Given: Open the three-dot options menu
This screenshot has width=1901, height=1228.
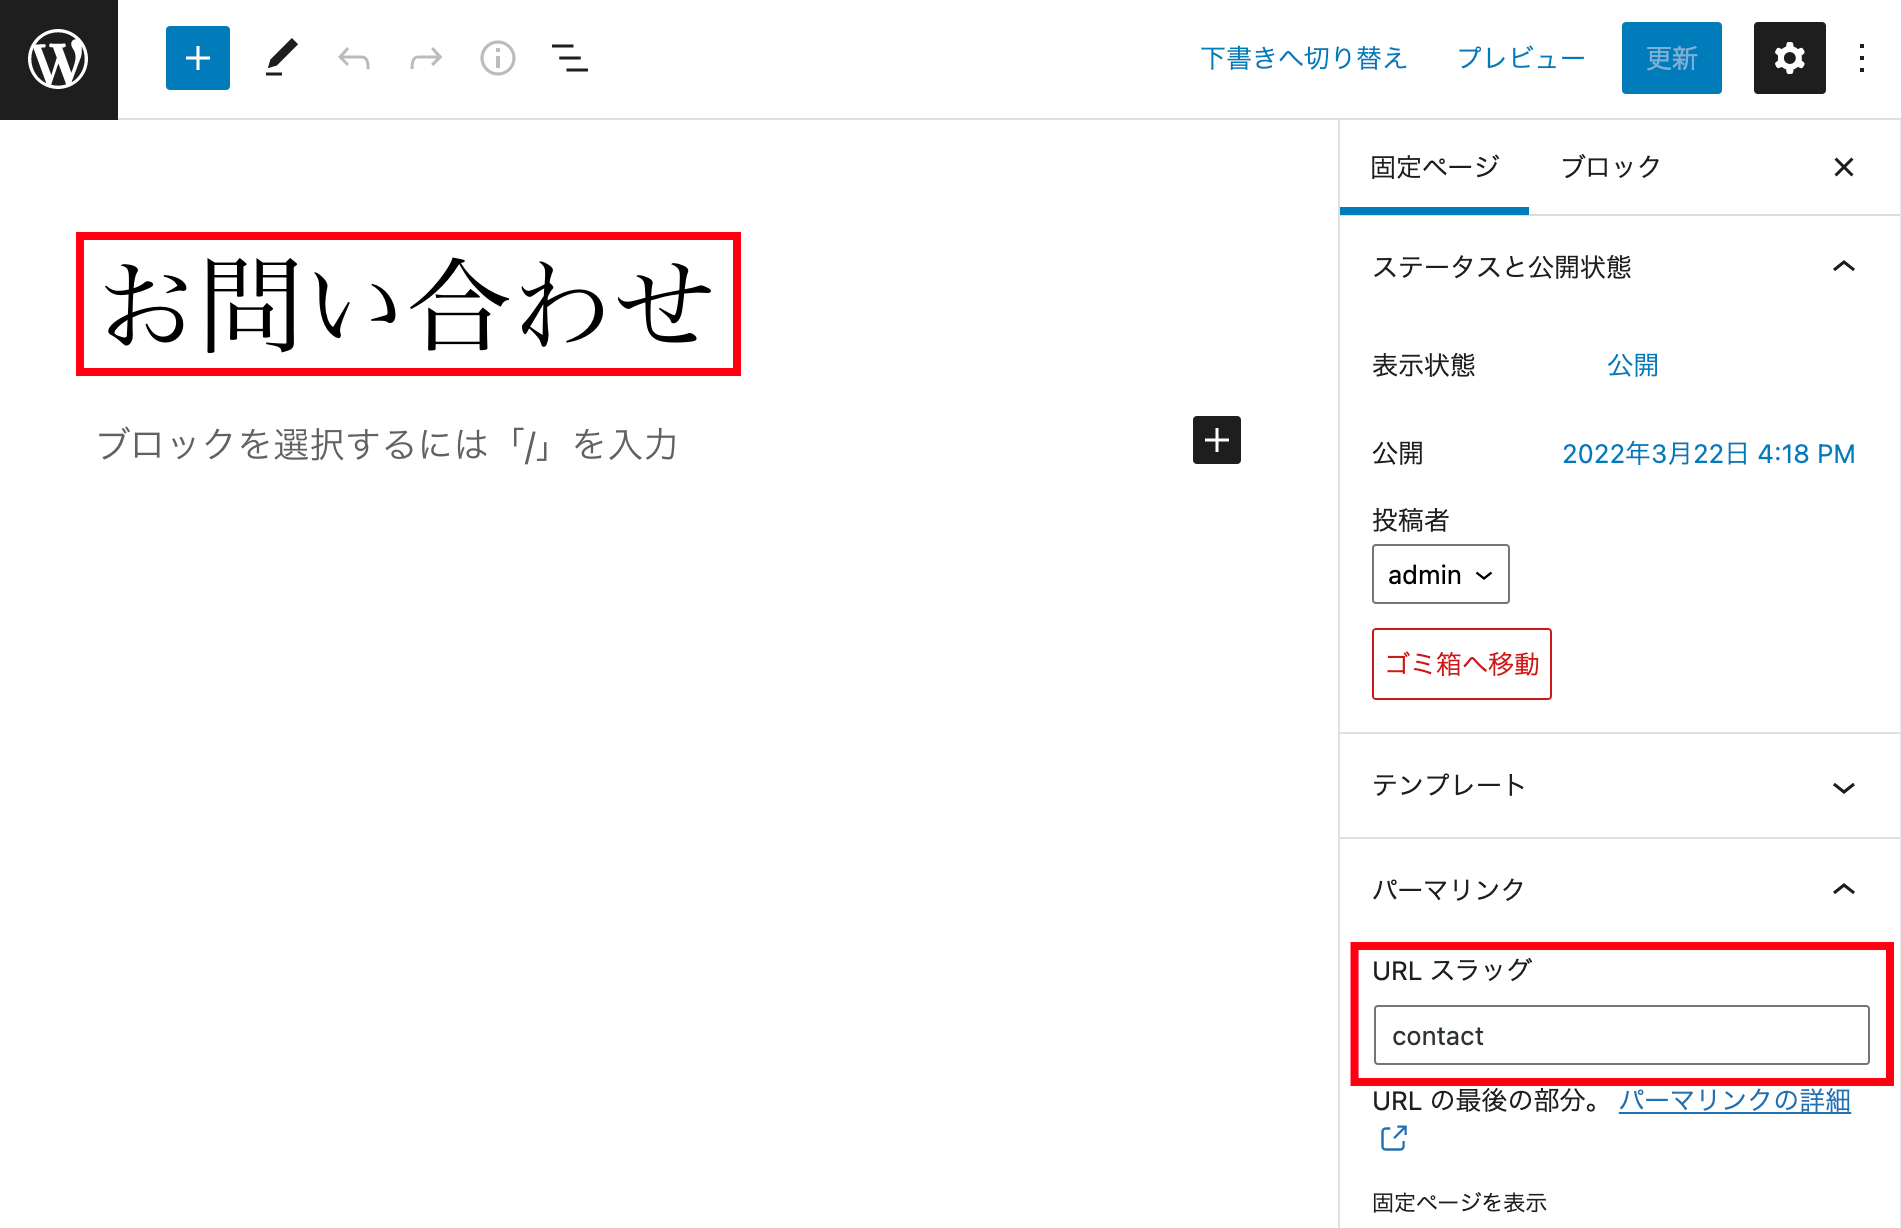Looking at the screenshot, I should click(x=1862, y=58).
